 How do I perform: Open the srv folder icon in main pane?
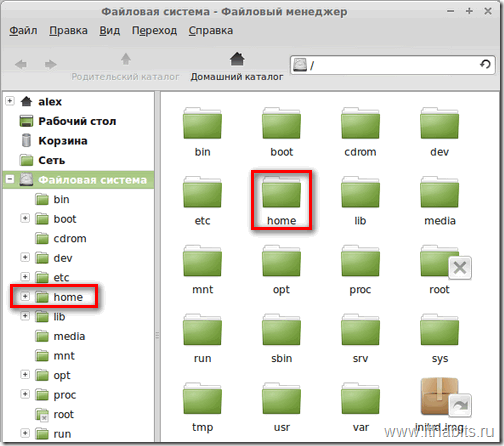point(360,330)
